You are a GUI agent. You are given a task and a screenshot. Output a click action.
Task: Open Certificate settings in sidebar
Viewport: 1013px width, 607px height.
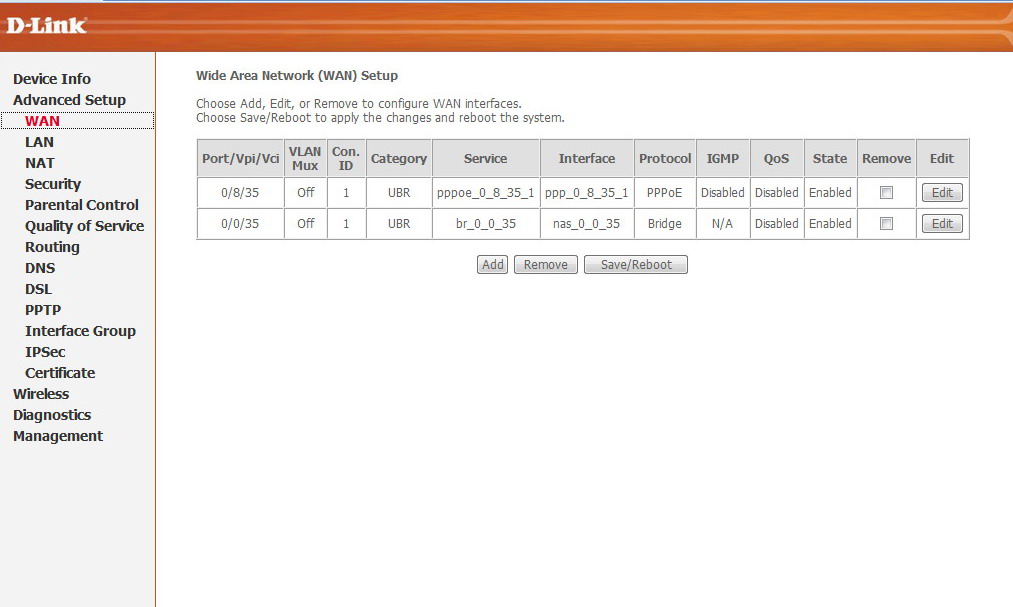[60, 373]
